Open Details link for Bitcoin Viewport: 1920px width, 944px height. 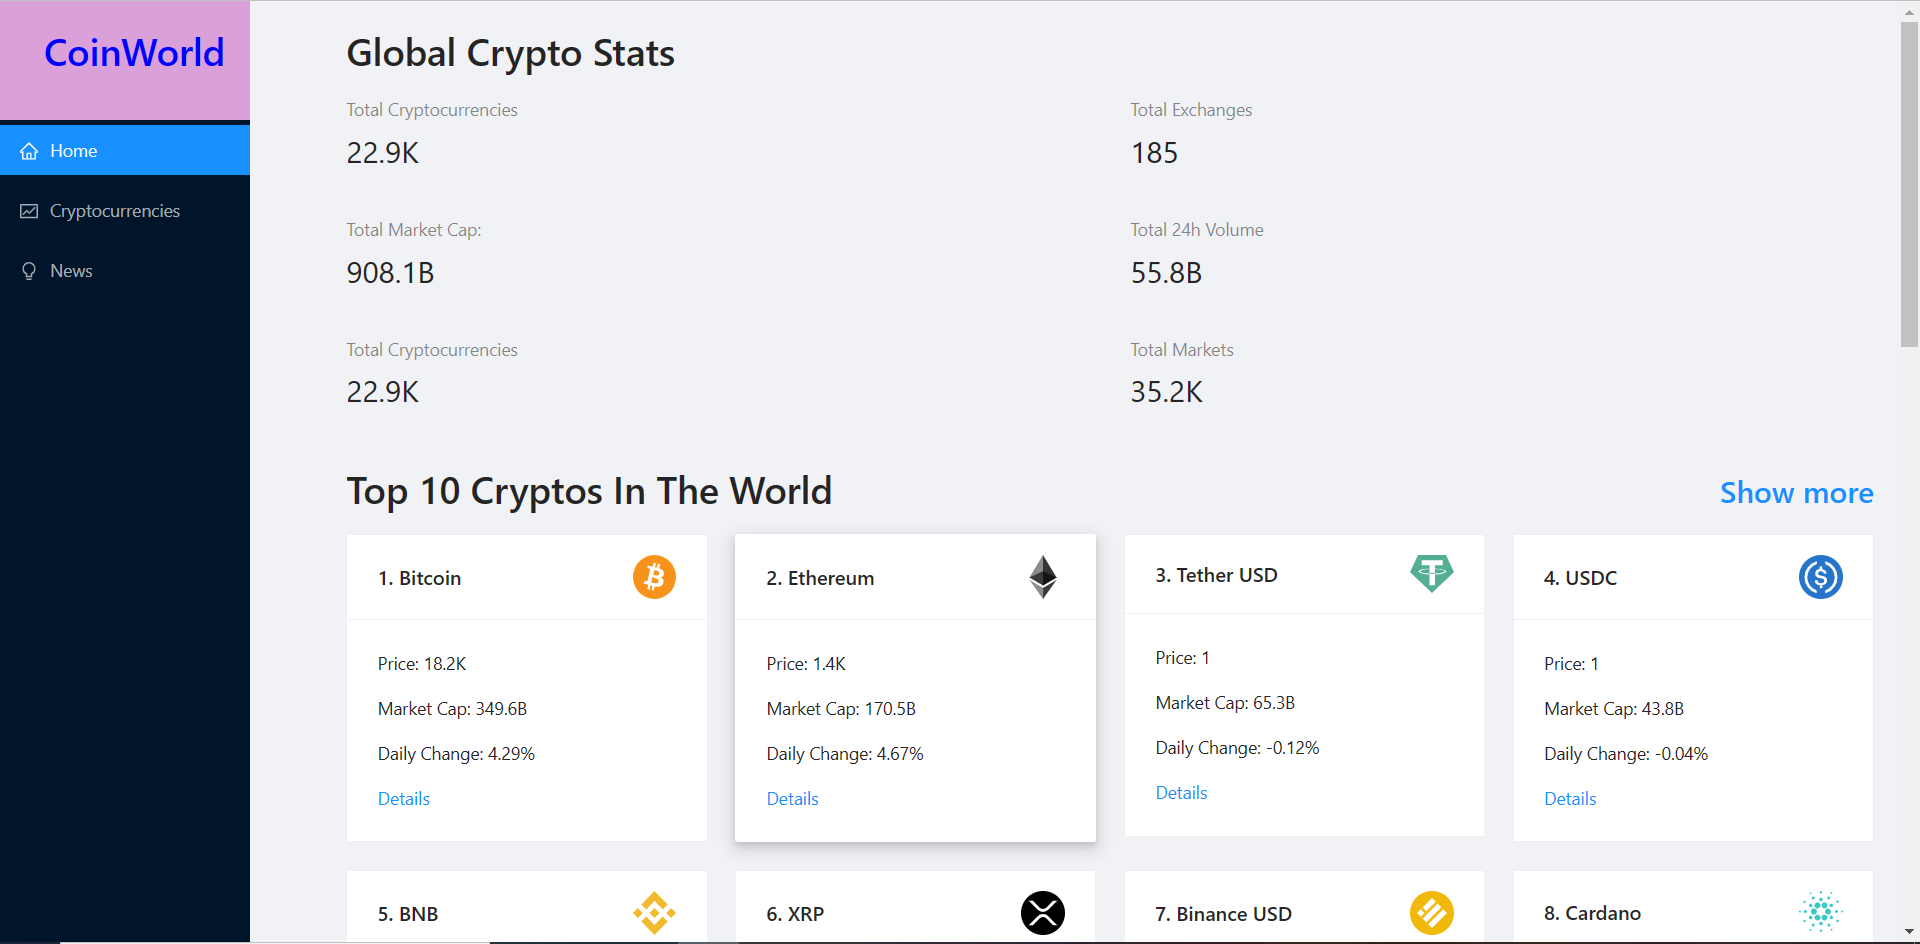404,799
